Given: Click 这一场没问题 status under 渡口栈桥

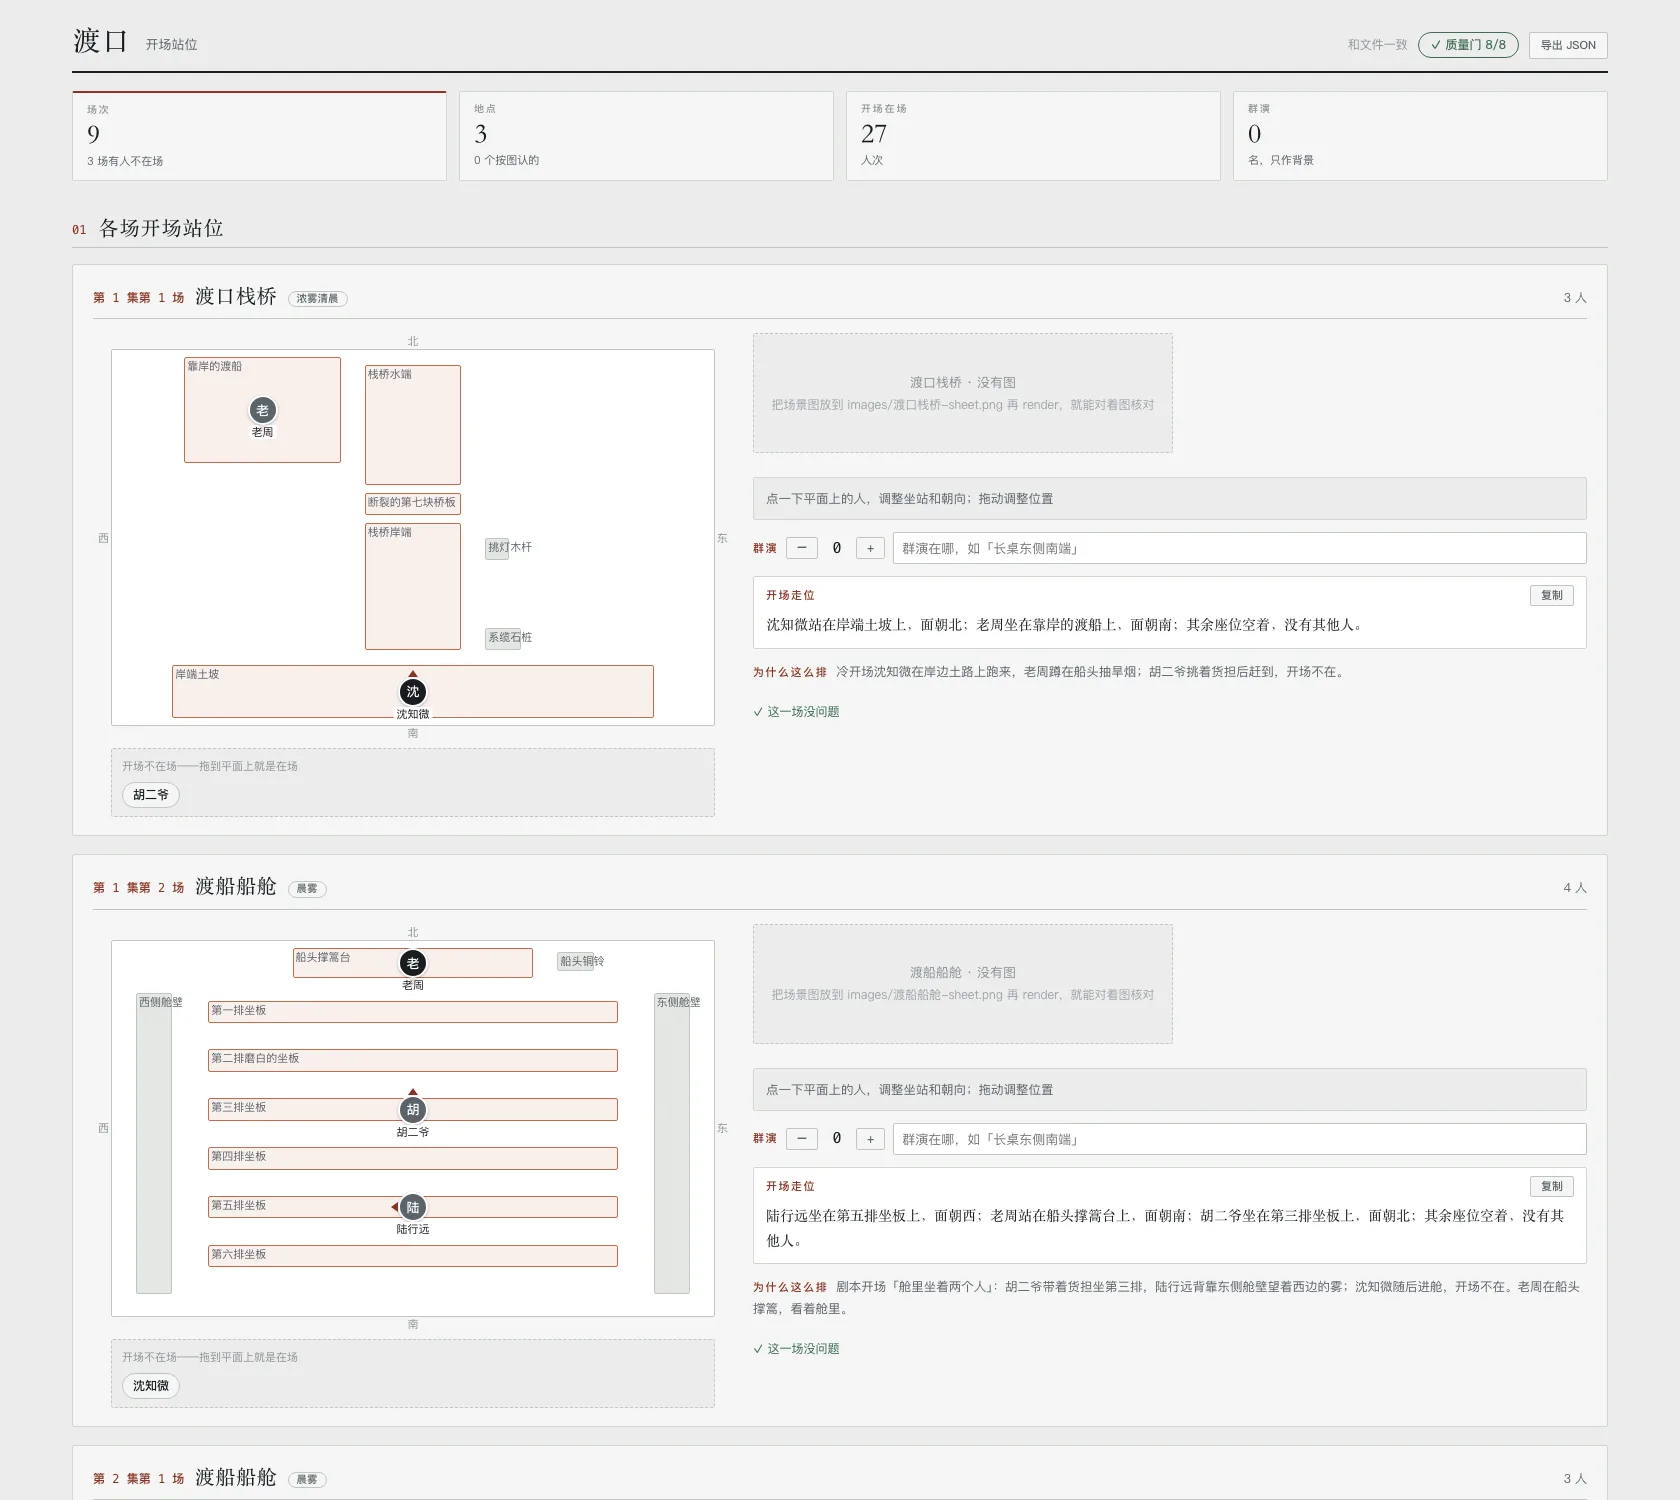Looking at the screenshot, I should [x=797, y=712].
